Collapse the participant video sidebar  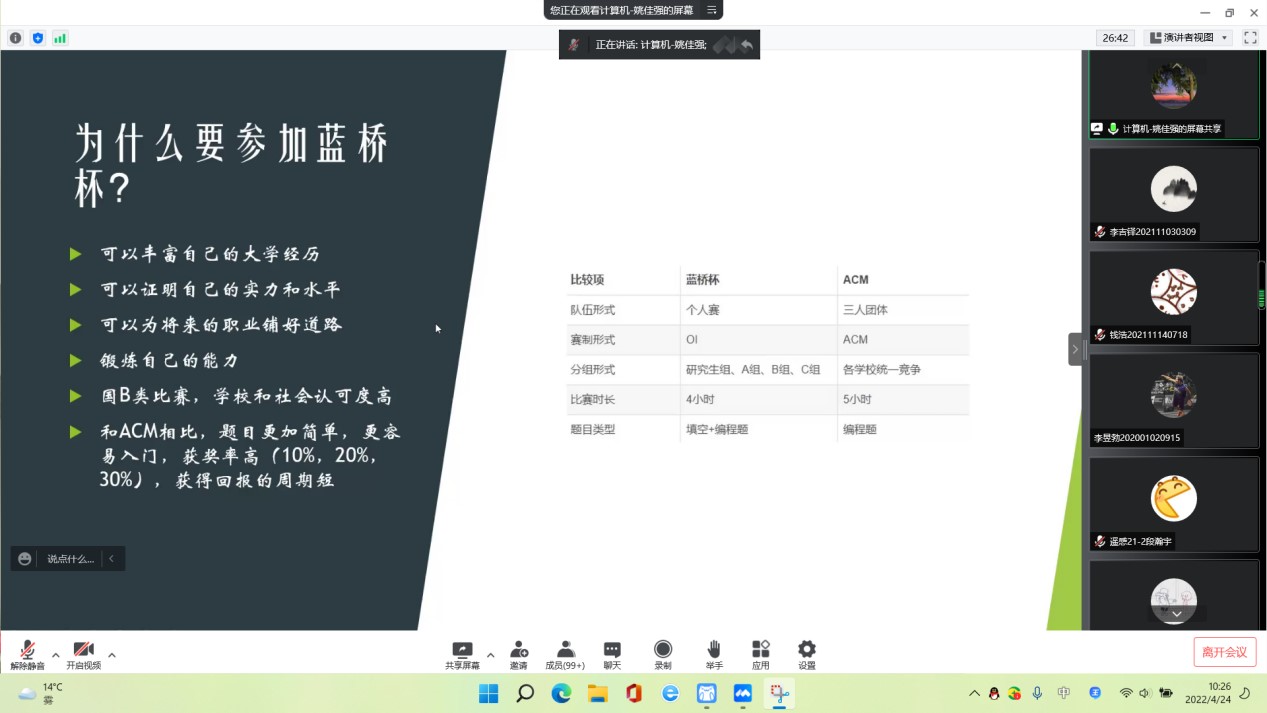(x=1075, y=349)
